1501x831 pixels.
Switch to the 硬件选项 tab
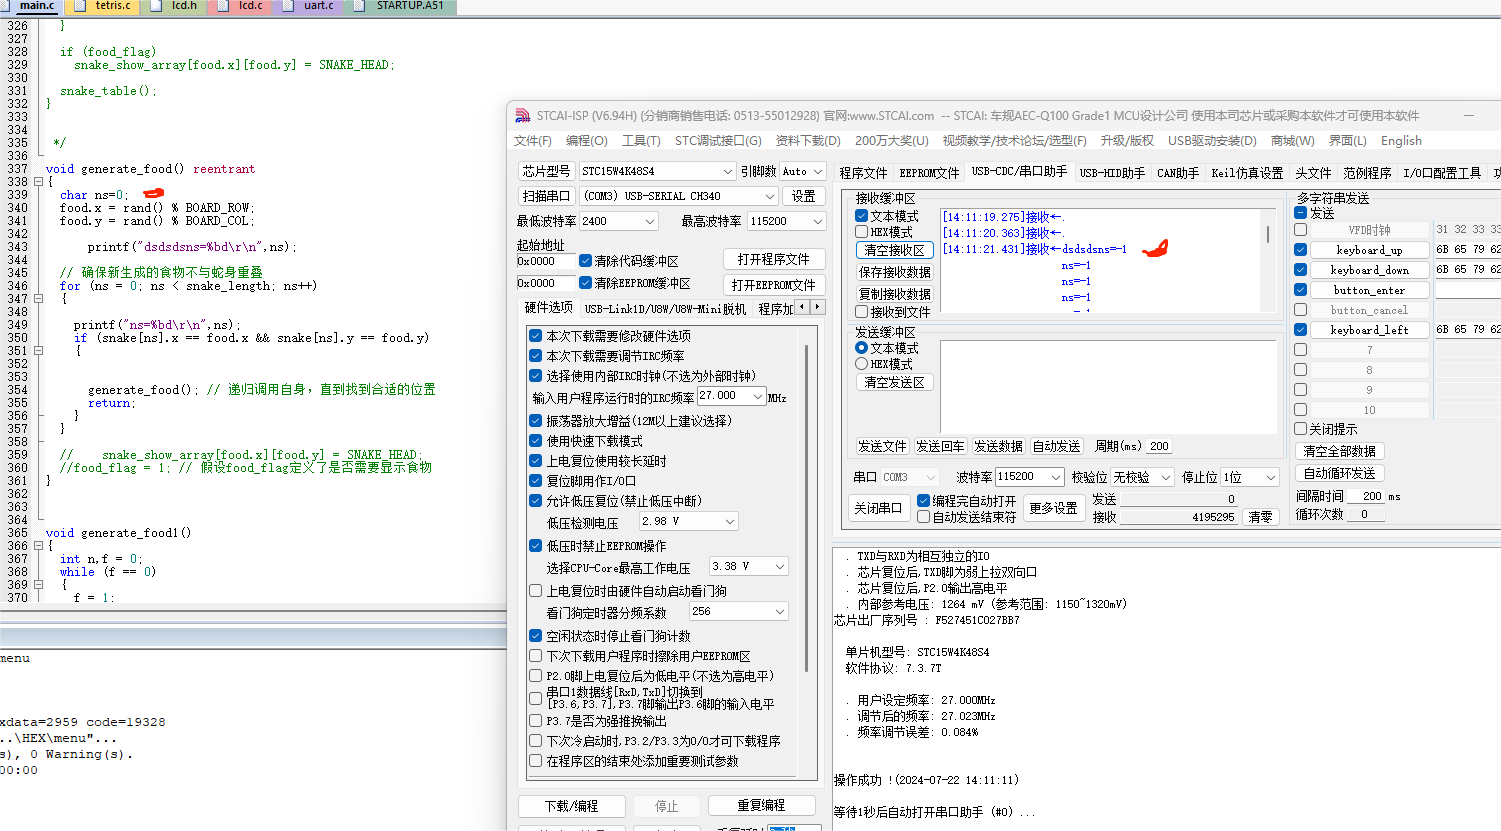point(549,308)
